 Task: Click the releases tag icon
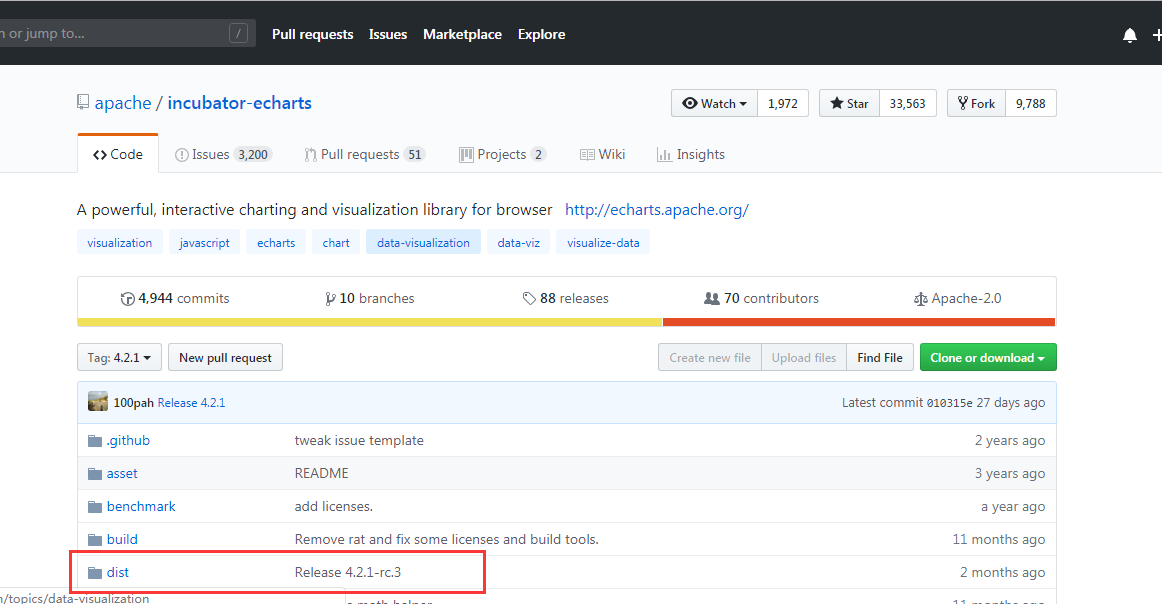[x=529, y=299]
